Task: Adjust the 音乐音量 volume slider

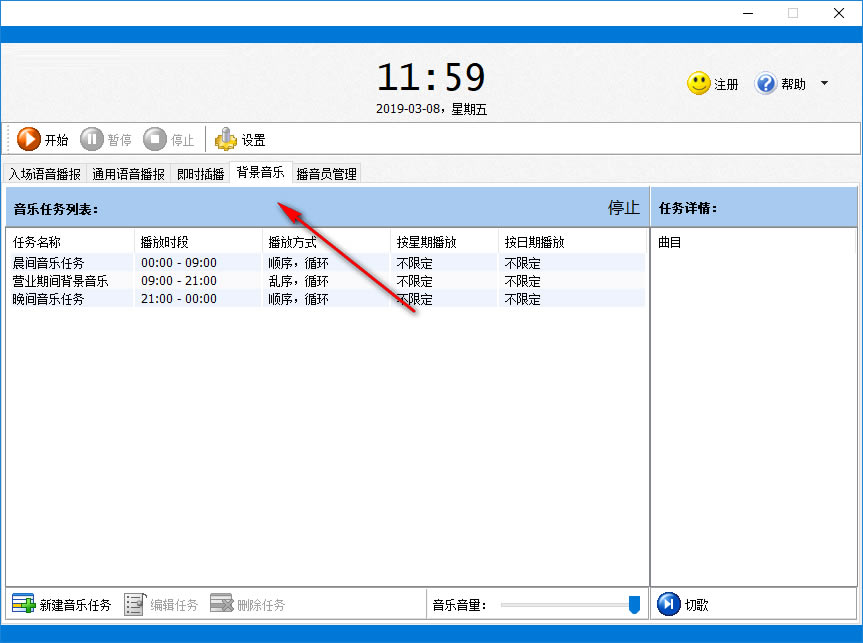Action: click(634, 603)
